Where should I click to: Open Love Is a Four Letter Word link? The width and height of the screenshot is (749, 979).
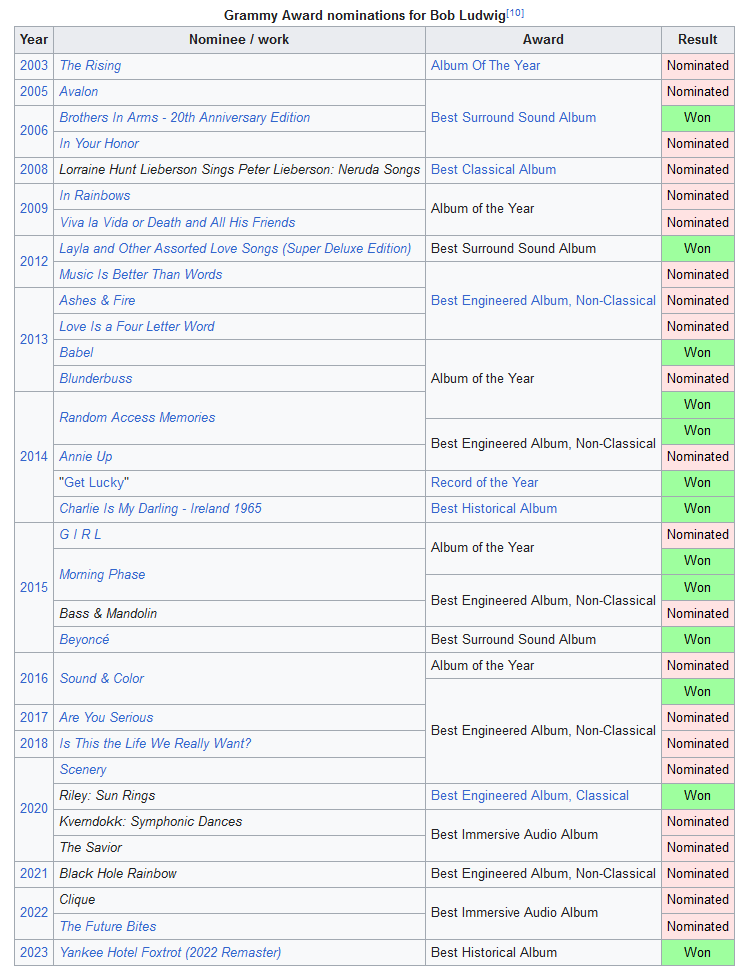137,327
